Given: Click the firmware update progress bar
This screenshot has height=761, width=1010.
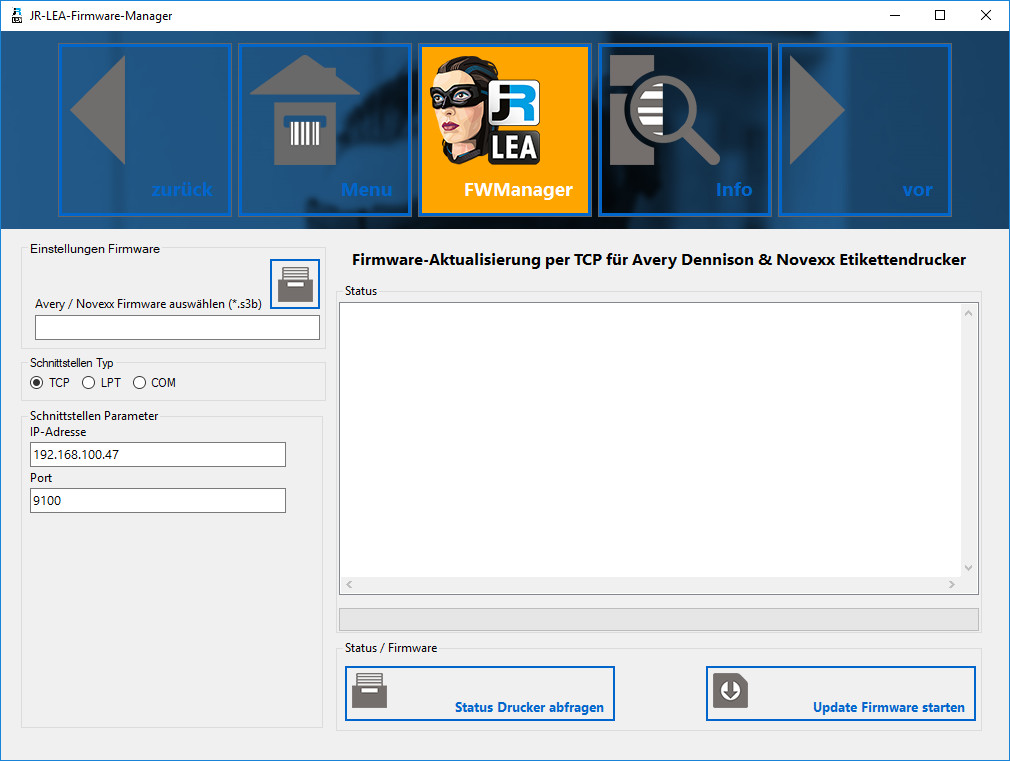Looking at the screenshot, I should (x=658, y=619).
